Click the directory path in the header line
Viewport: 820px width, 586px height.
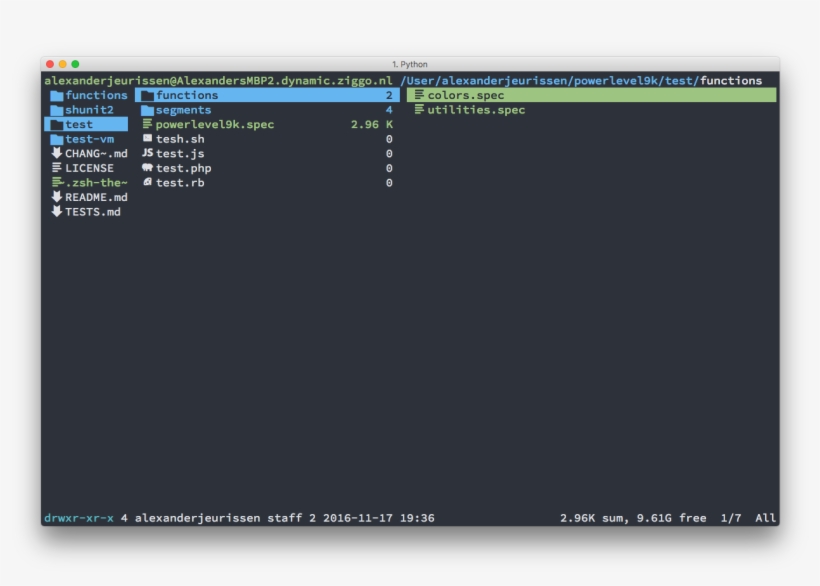click(x=580, y=81)
